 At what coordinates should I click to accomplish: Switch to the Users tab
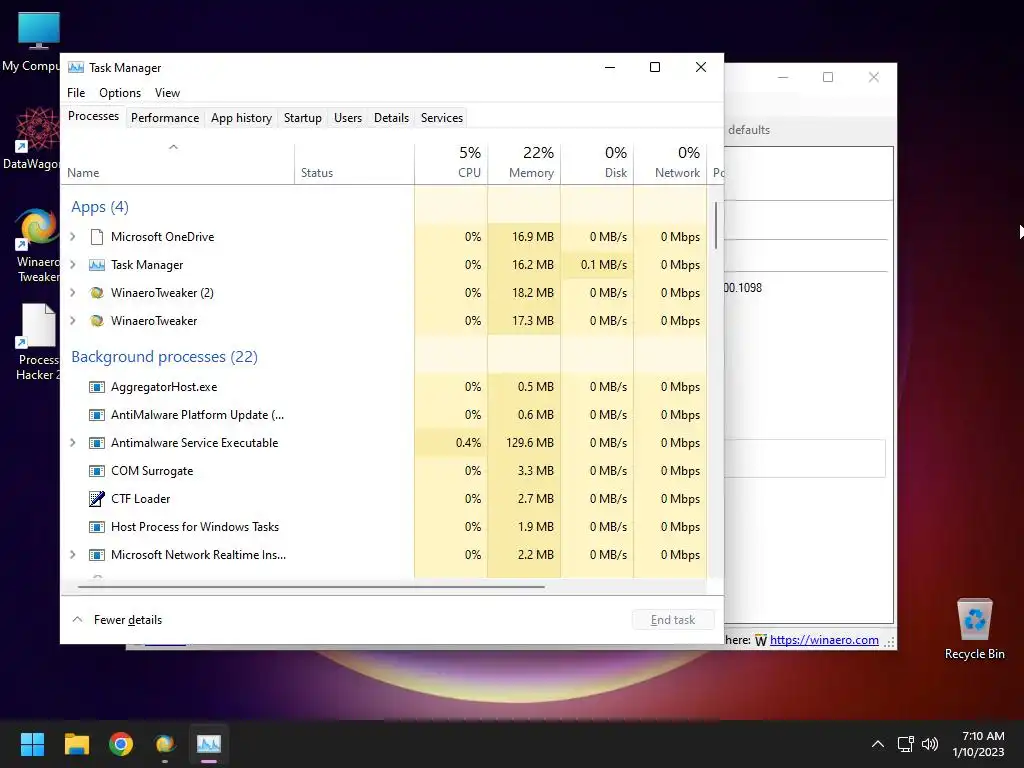[x=347, y=118]
